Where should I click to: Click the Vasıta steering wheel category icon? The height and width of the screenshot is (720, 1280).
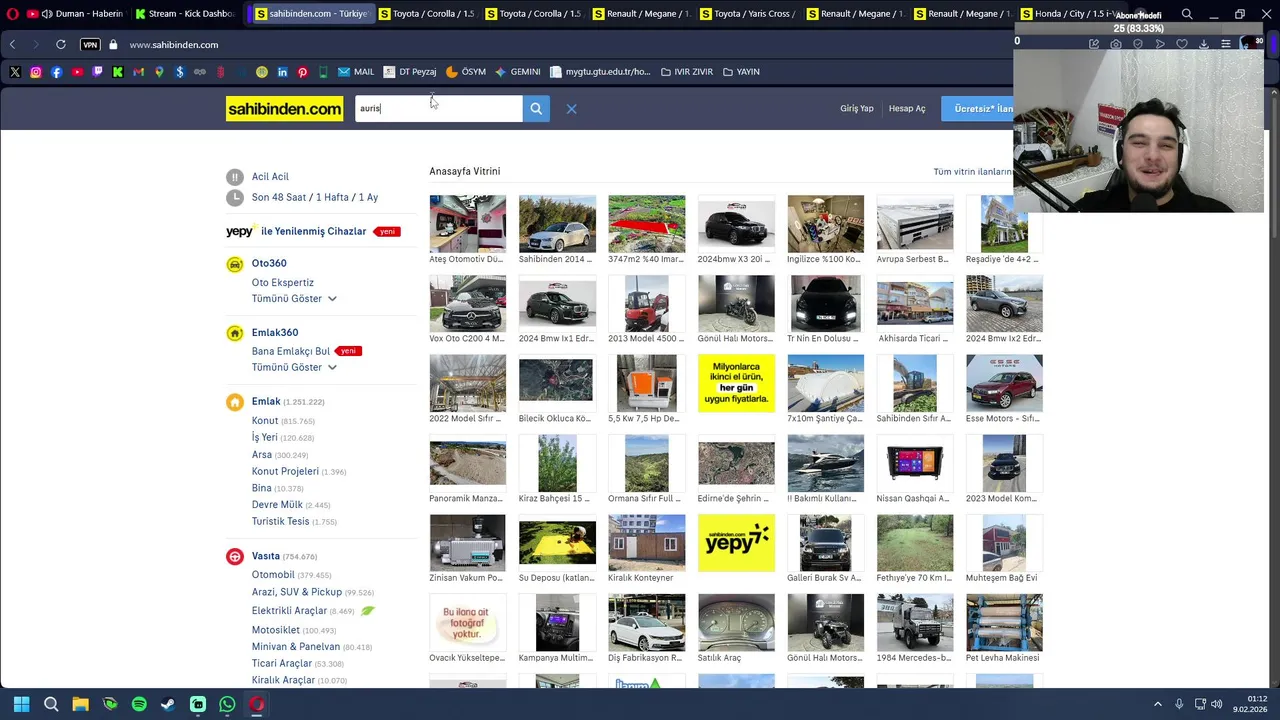tap(235, 556)
